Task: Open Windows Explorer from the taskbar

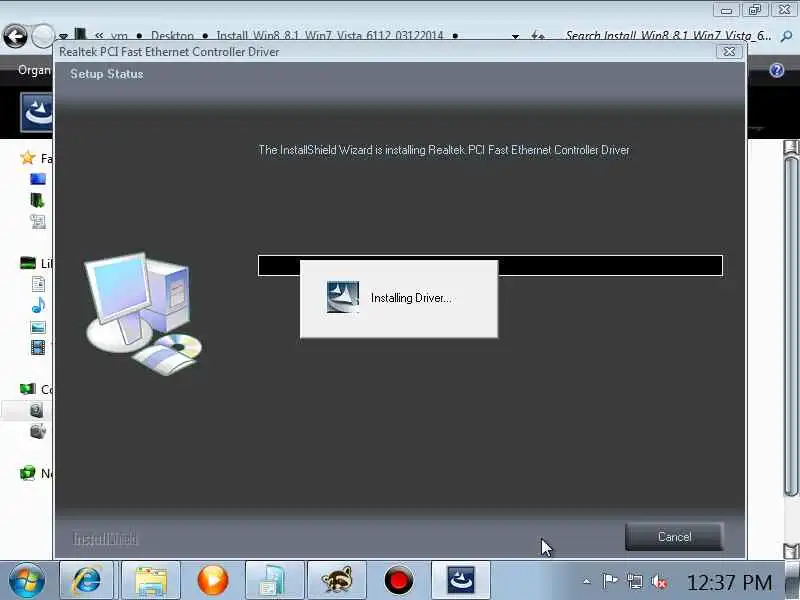Action: coord(151,580)
